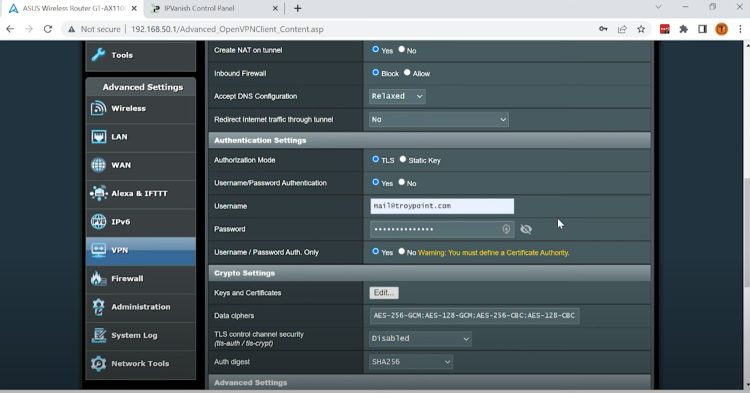Toggle the browser side panel icon

(702, 29)
